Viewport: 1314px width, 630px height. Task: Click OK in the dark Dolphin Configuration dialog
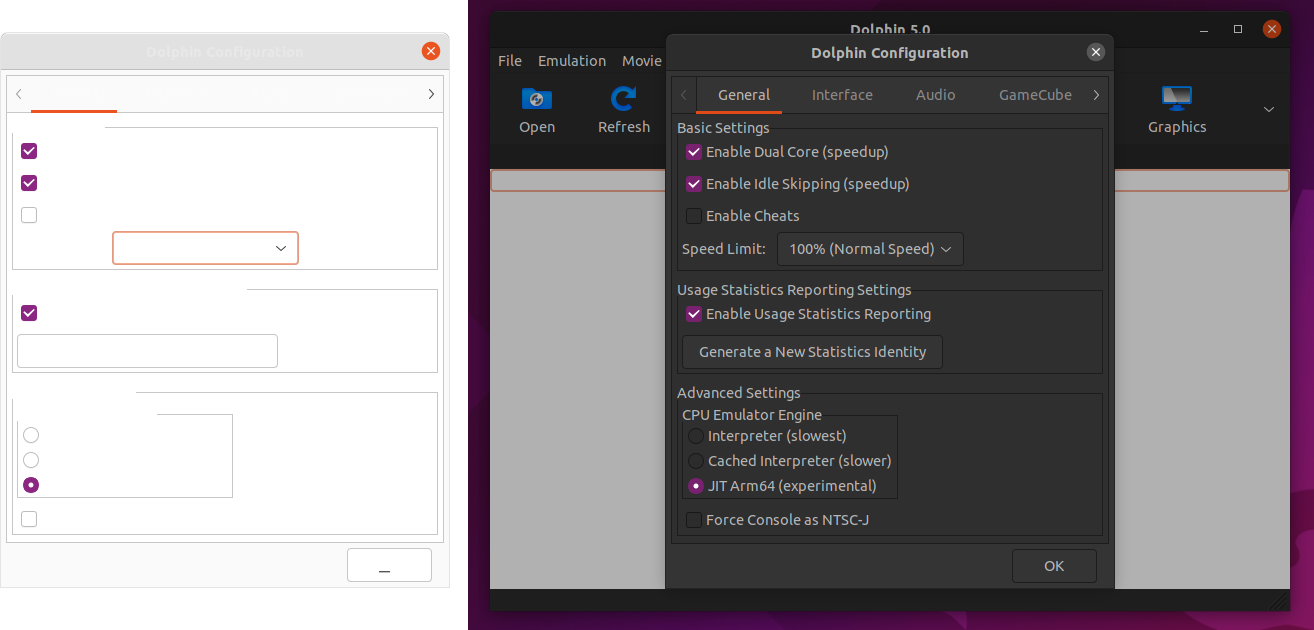[1054, 566]
